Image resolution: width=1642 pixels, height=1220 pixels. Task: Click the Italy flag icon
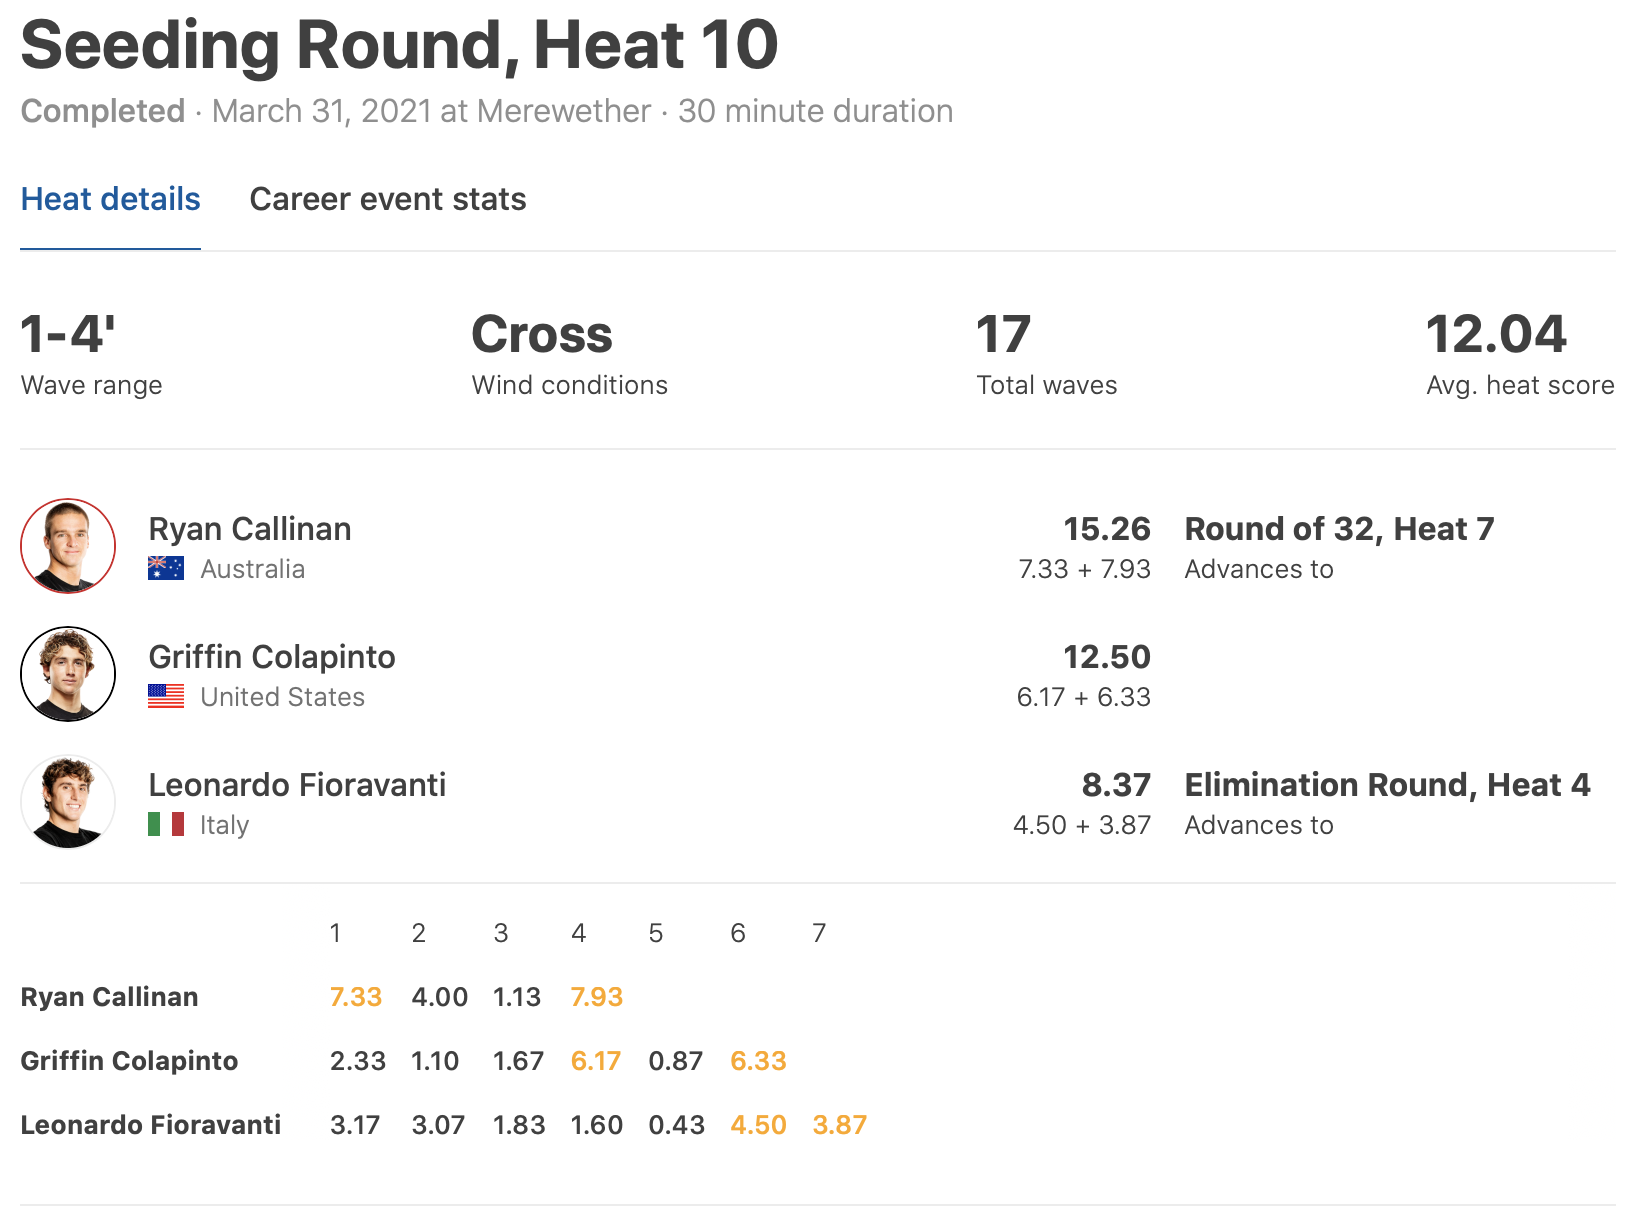[x=166, y=824]
